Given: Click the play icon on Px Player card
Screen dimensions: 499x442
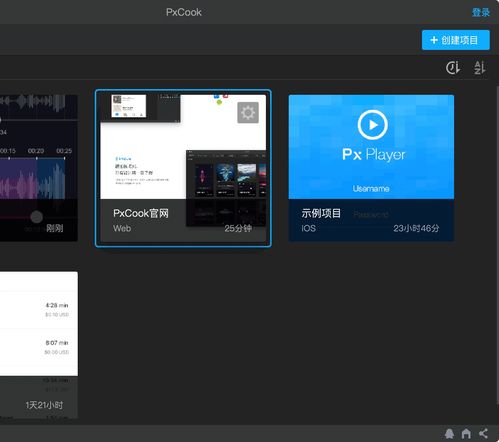Looking at the screenshot, I should (x=373, y=125).
